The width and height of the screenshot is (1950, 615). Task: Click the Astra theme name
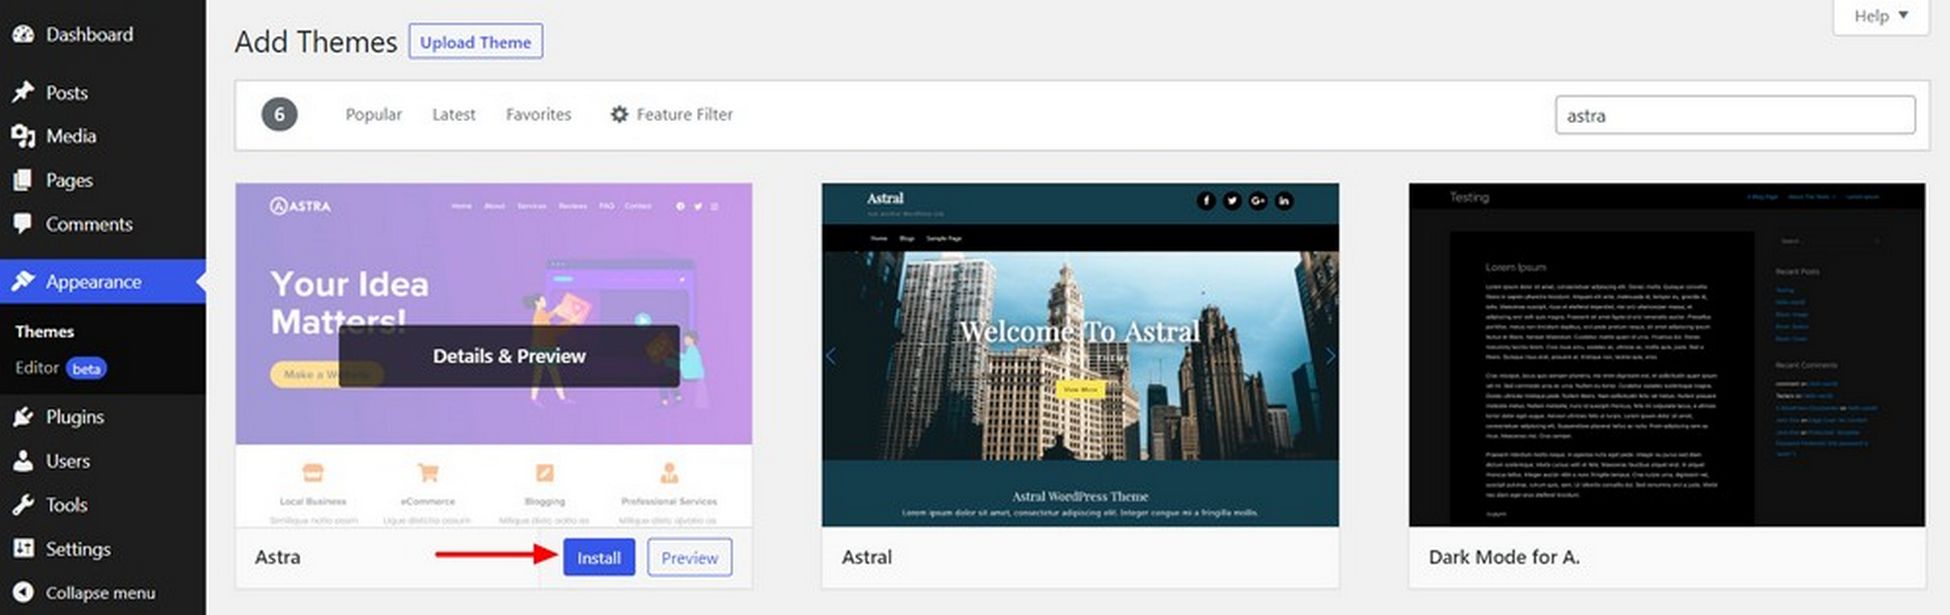277,557
